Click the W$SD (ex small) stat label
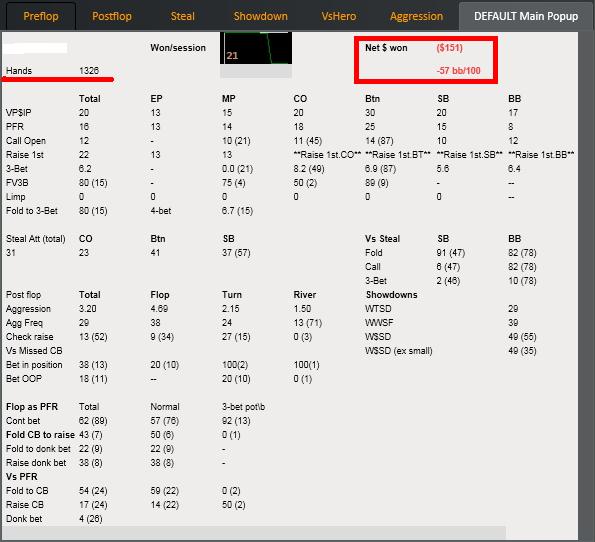Viewport: 595px width, 542px height. (398, 351)
